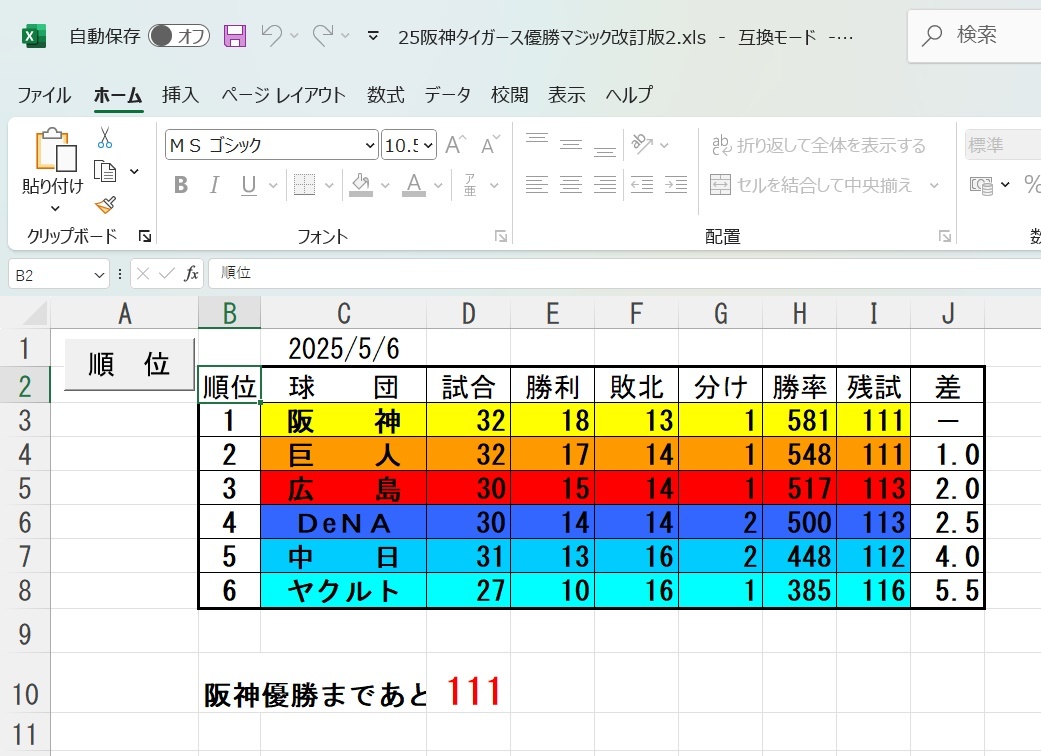Click the accounting number format icon
This screenshot has width=1041, height=756.
pyautogui.click(x=981, y=185)
